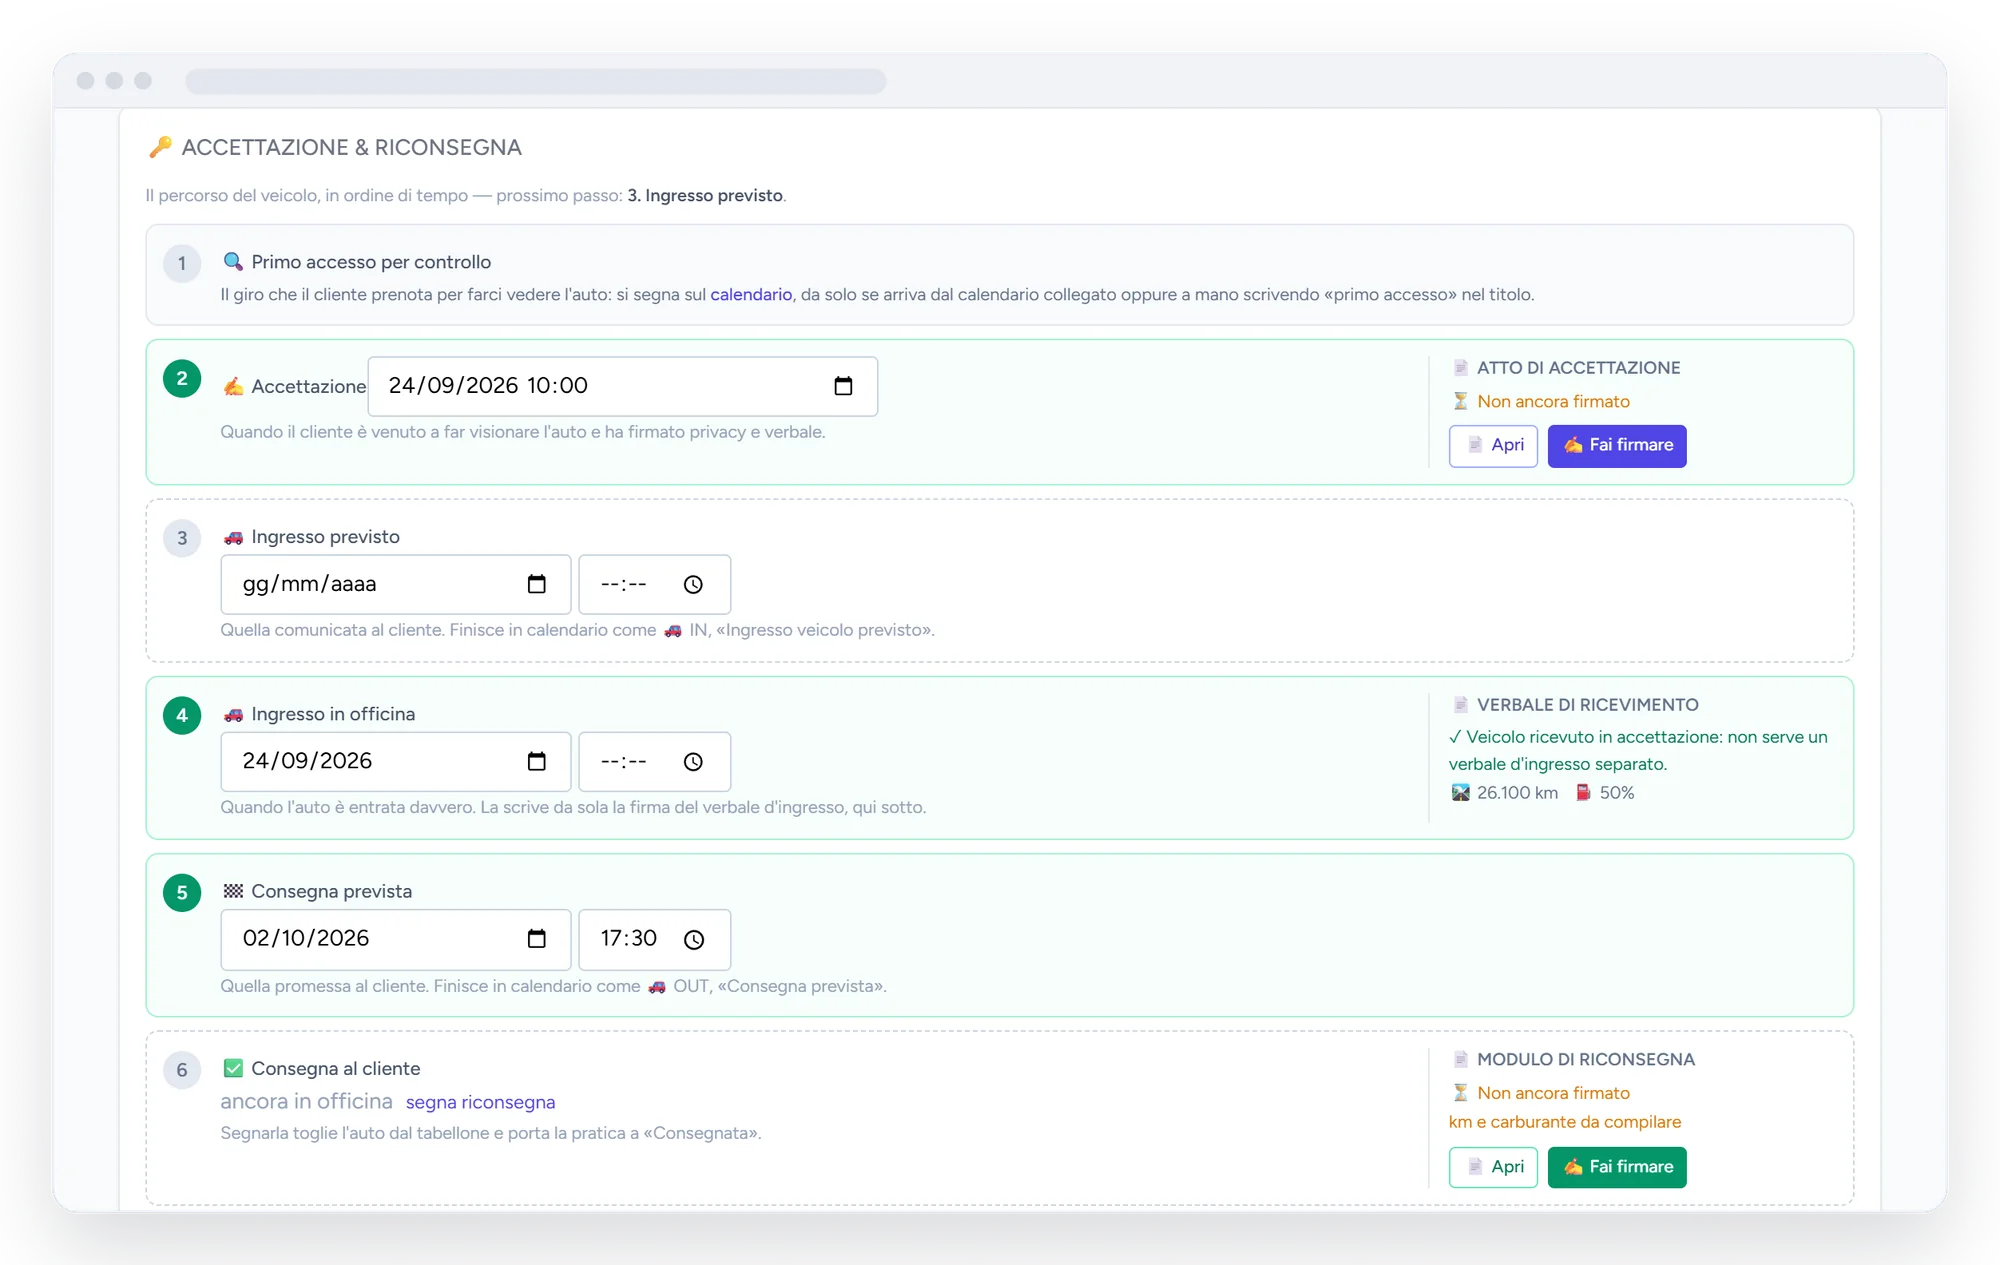The width and height of the screenshot is (2000, 1265).
Task: Open calendar picker for Ingresso previsto date
Action: (x=537, y=584)
